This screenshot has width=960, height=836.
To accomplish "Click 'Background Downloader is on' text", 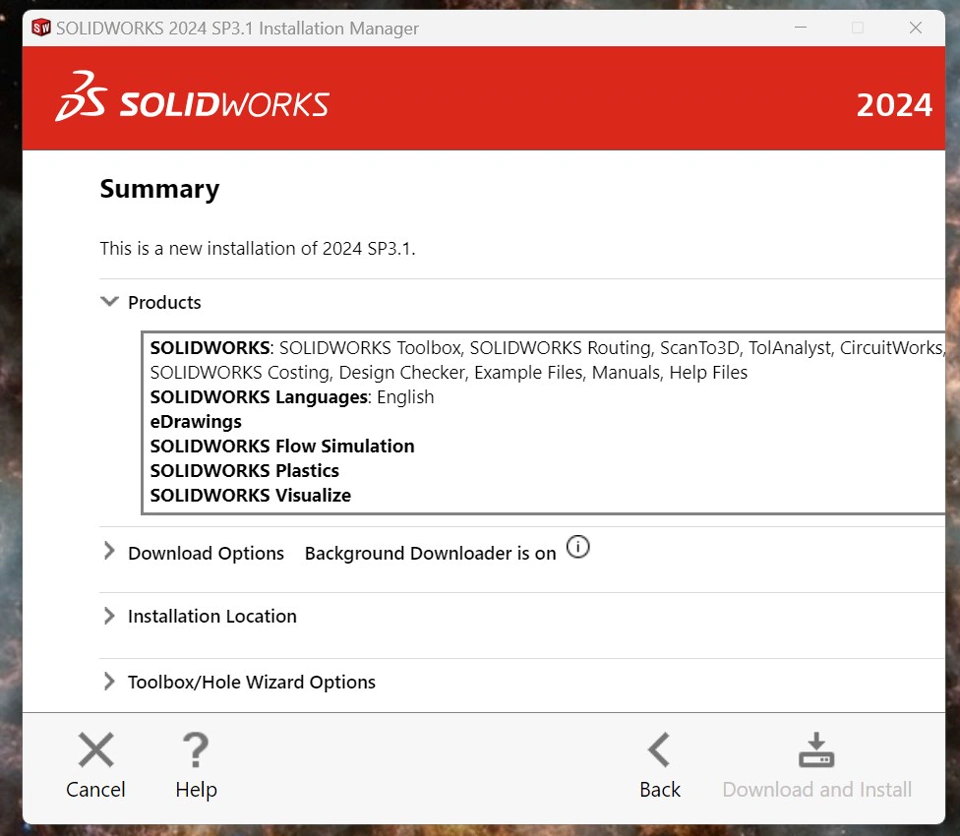I will pos(430,554).
